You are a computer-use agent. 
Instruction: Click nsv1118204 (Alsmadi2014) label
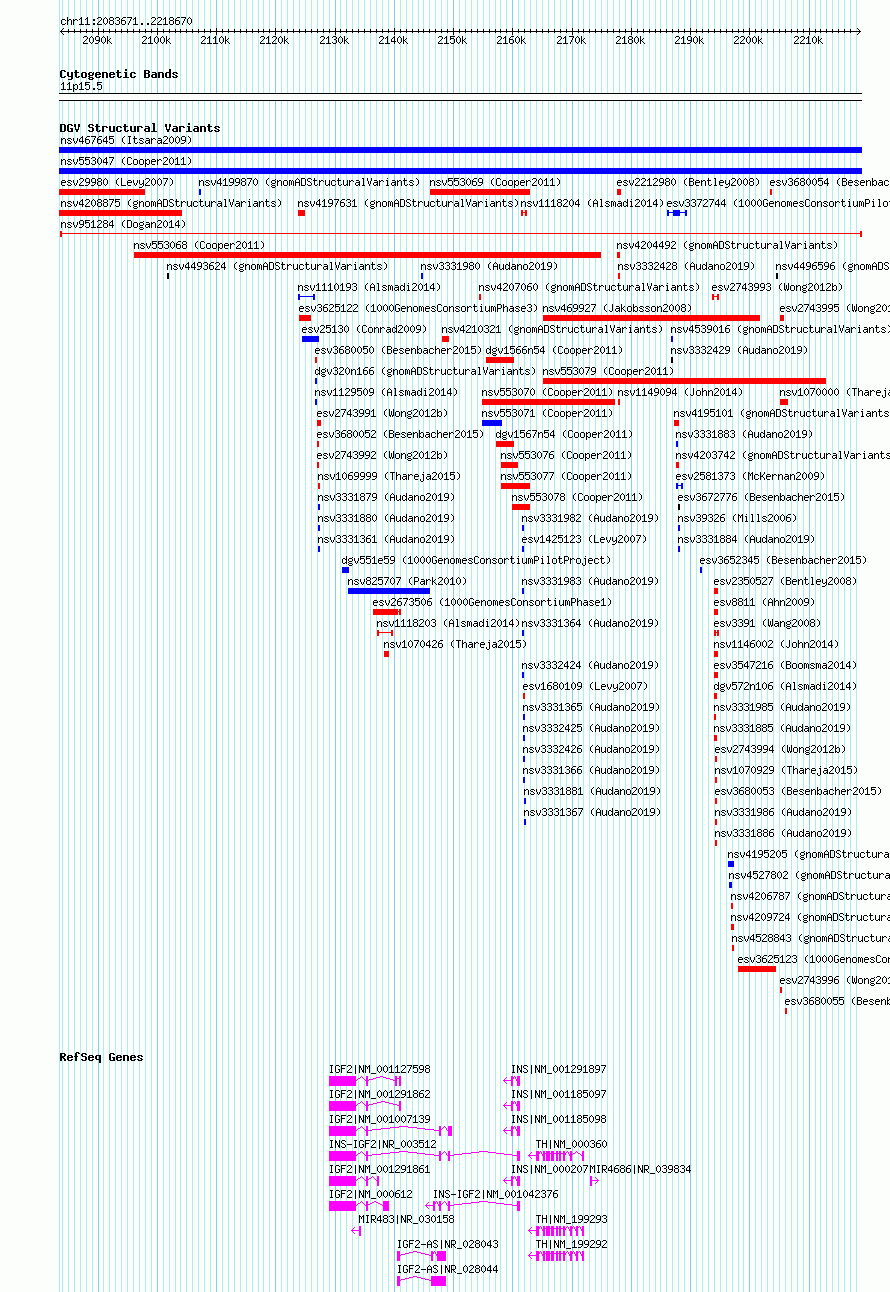tap(592, 203)
